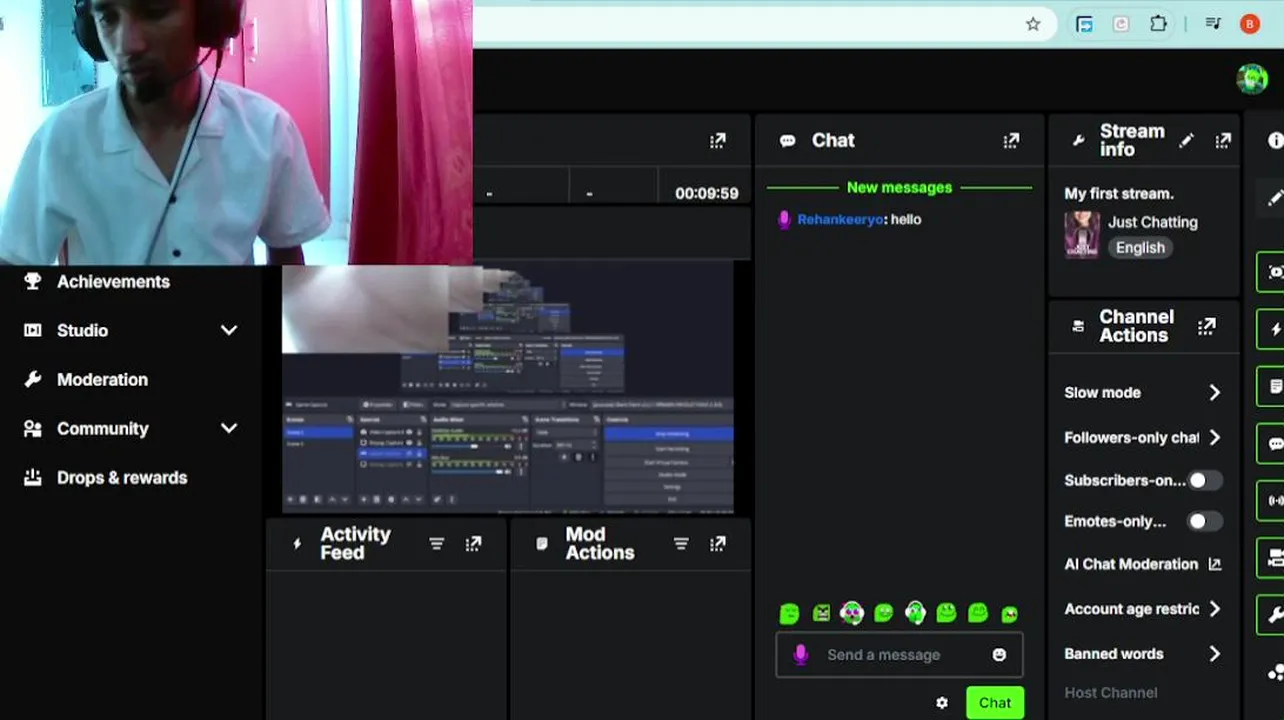Pop out the Activity Feed panel
Image resolution: width=1284 pixels, height=720 pixels.
[473, 544]
